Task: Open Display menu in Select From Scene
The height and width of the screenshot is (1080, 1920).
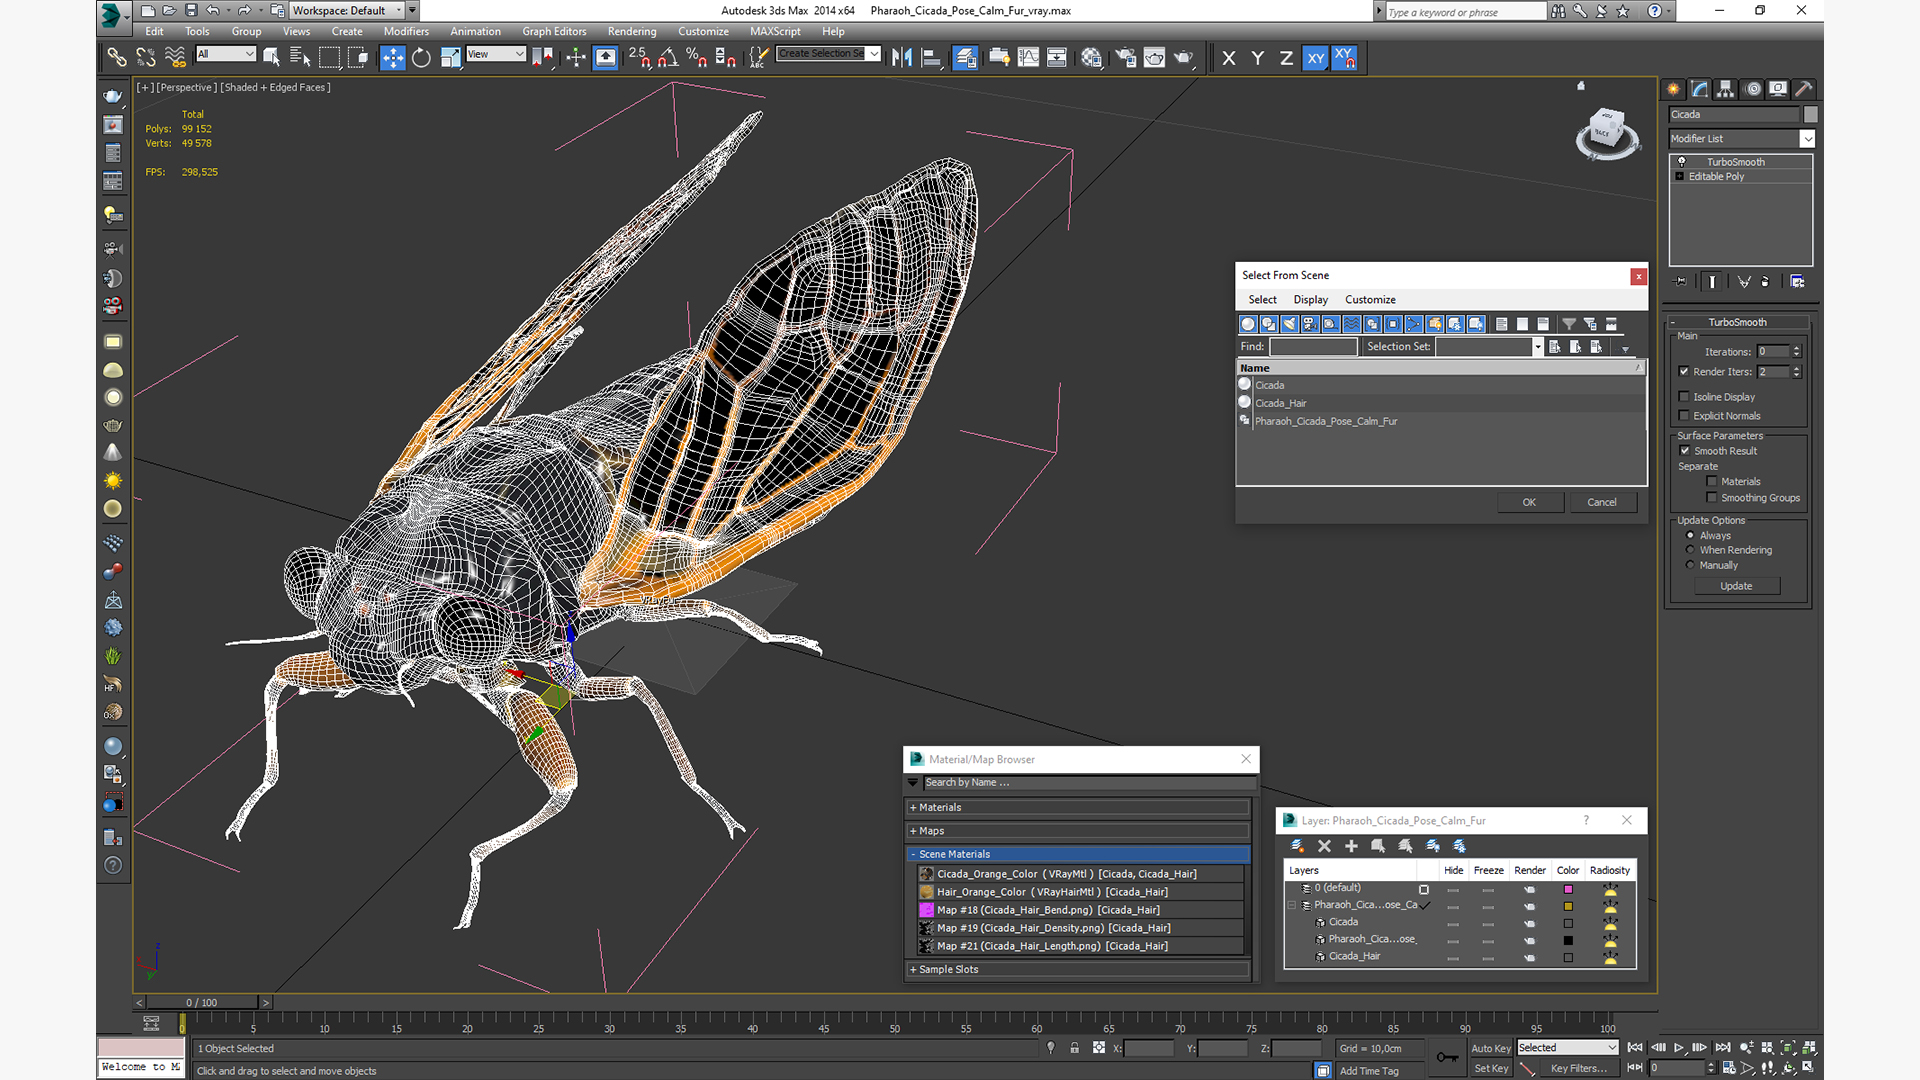Action: [1310, 300]
